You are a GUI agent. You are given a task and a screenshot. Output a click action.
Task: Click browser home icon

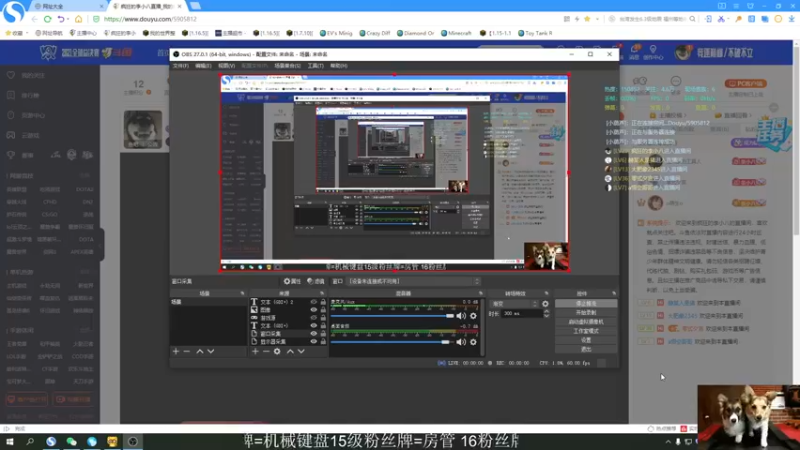[x=79, y=19]
